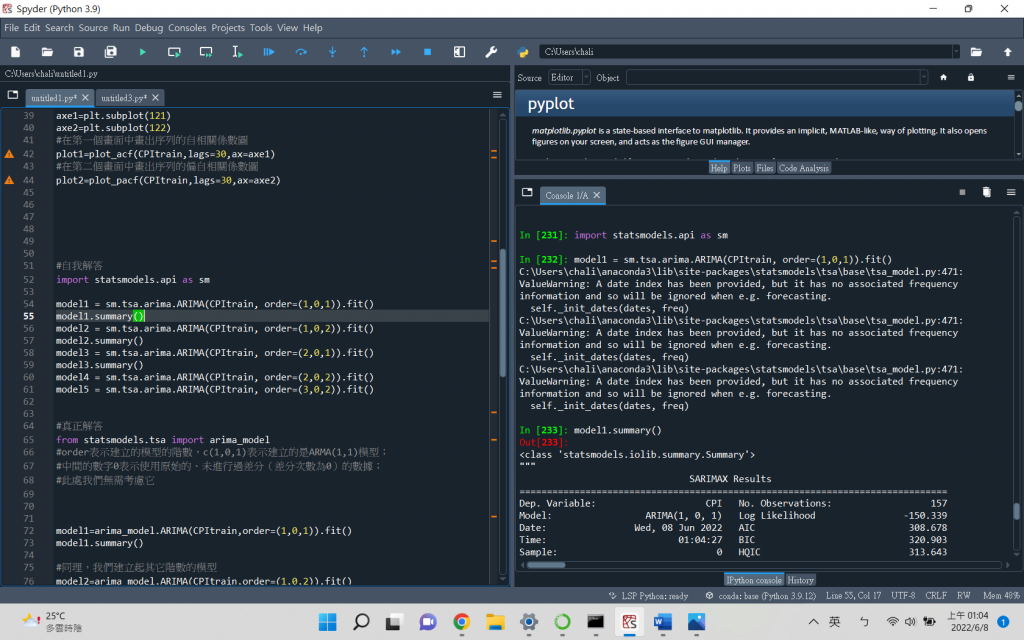Toggle the Help pane lock icon

click(970, 77)
